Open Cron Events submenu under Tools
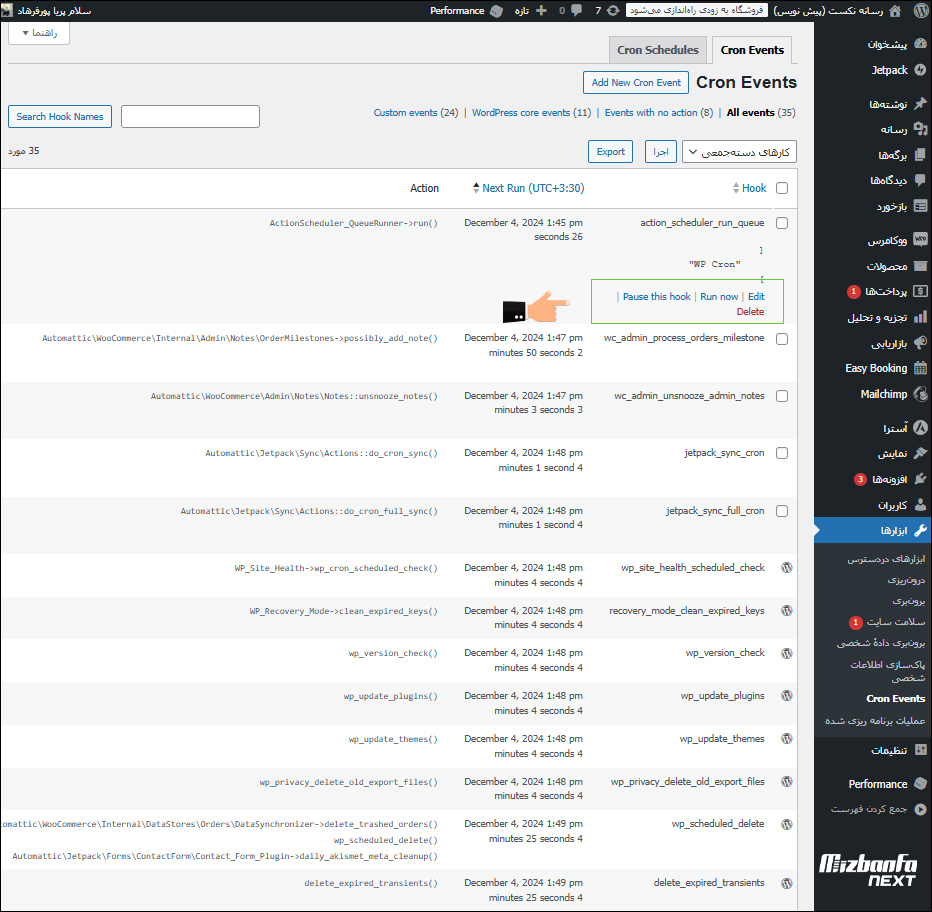This screenshot has width=932, height=912. click(895, 699)
